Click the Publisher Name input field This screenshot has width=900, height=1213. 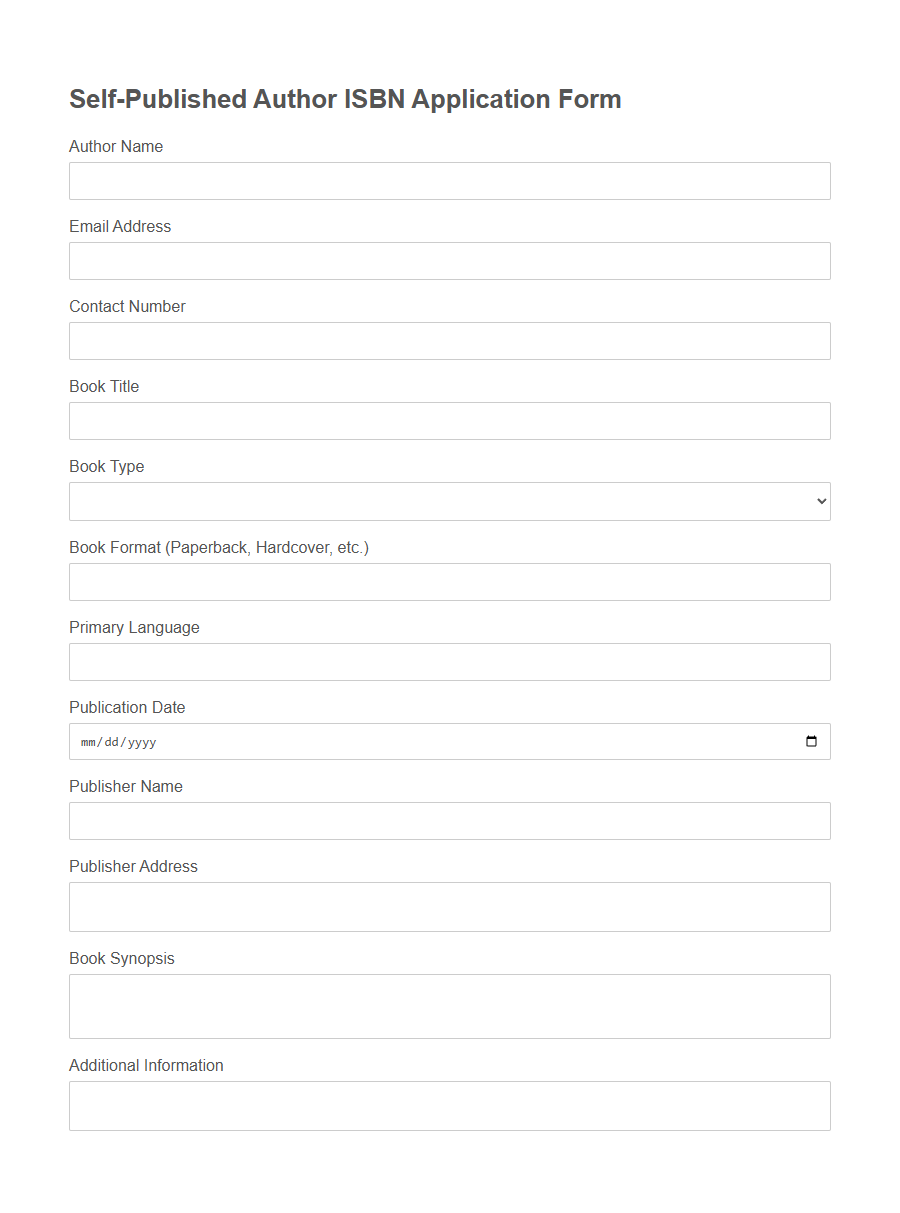tap(449, 820)
